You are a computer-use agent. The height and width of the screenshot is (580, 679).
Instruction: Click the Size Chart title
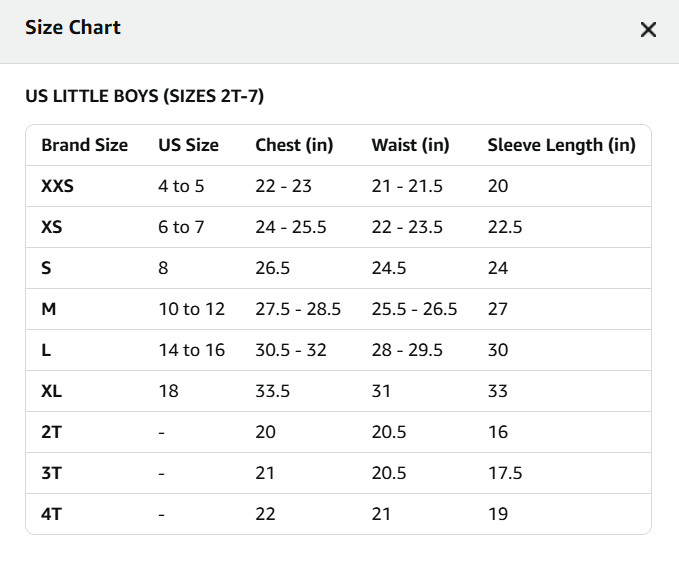[x=72, y=28]
